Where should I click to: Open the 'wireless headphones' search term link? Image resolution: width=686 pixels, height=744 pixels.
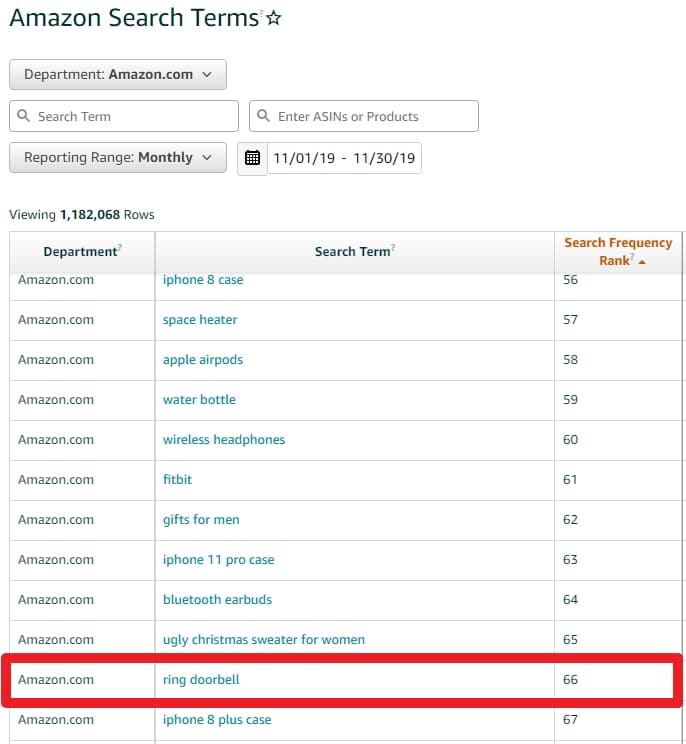(x=224, y=440)
